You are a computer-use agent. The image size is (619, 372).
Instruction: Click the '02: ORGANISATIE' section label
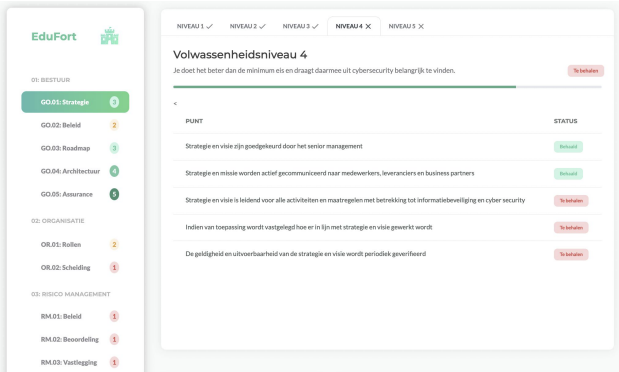[x=58, y=221]
